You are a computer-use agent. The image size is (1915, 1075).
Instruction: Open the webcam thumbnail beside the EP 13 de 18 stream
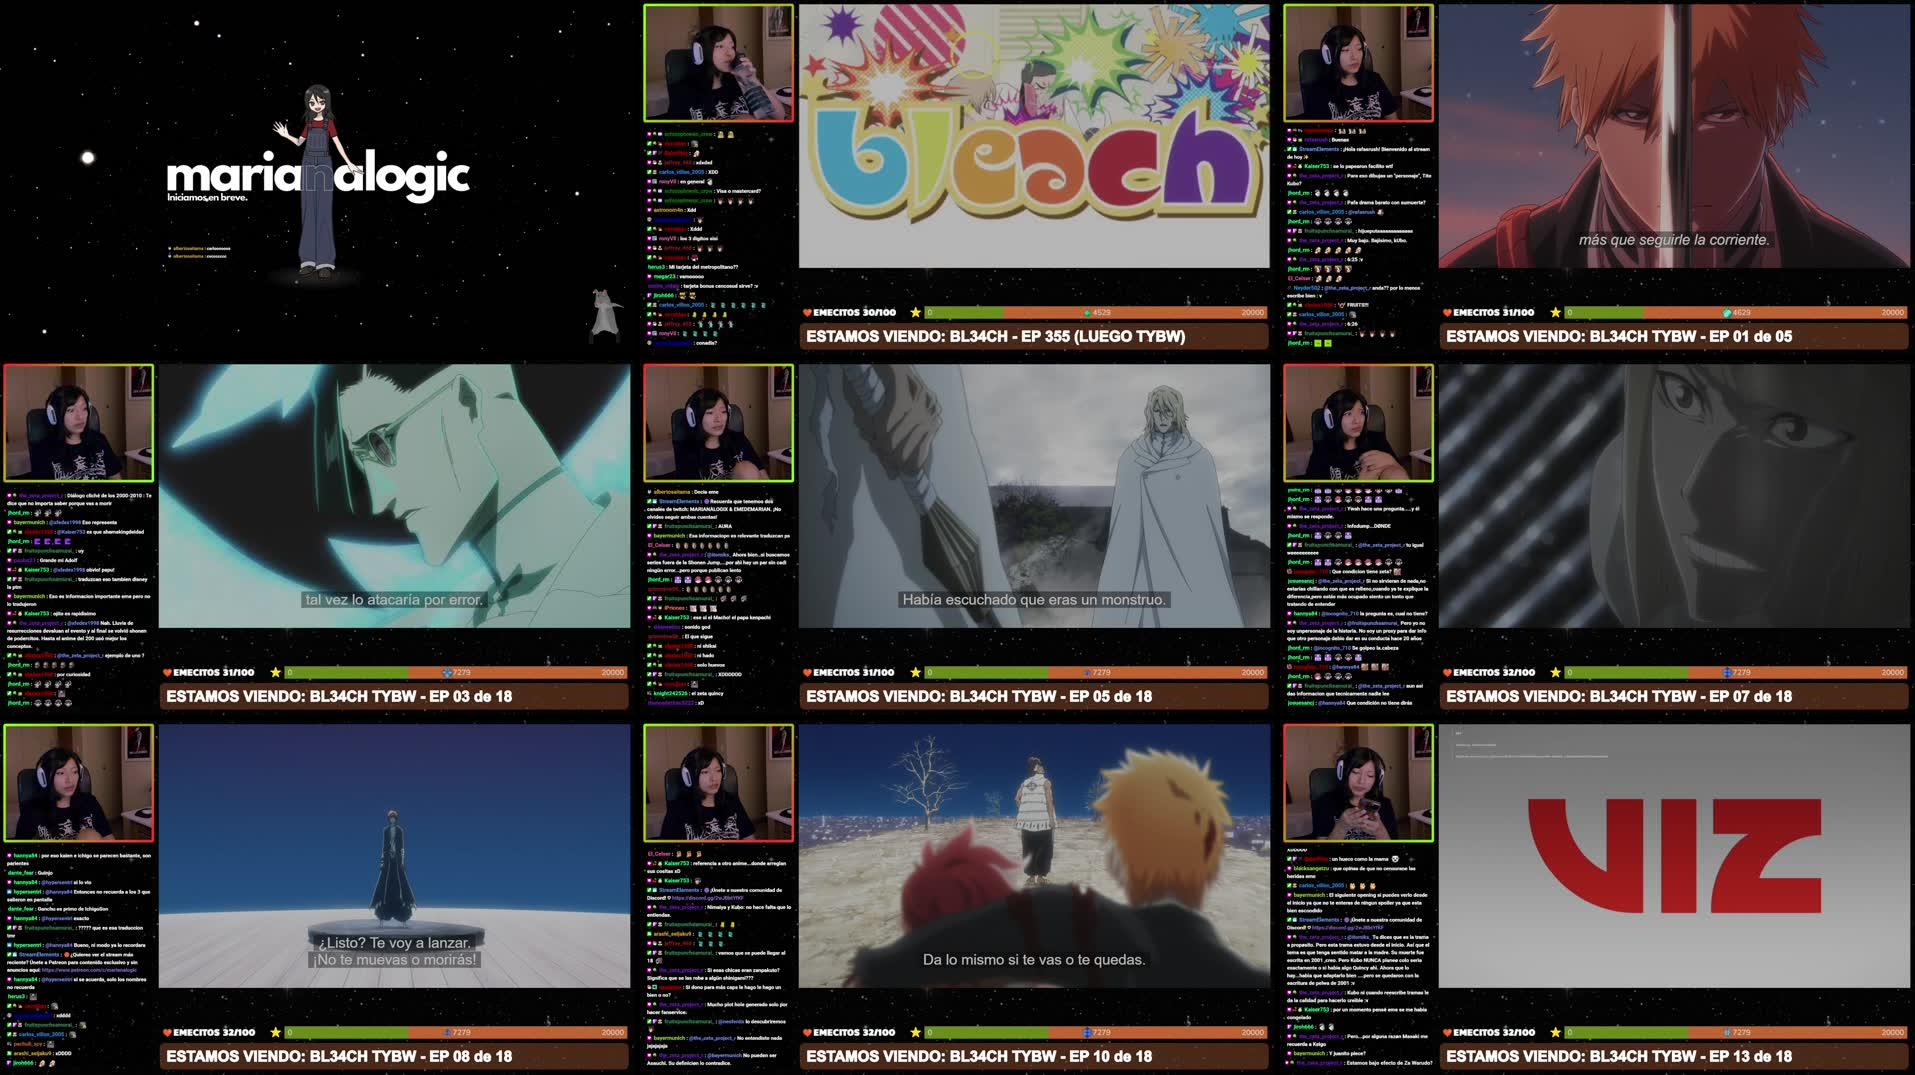1358,783
